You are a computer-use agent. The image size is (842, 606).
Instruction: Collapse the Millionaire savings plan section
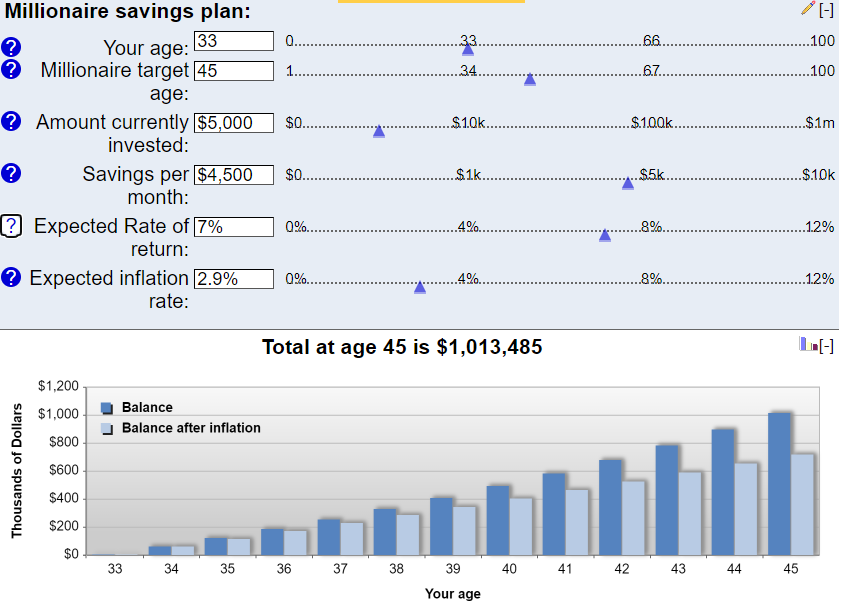coord(826,9)
